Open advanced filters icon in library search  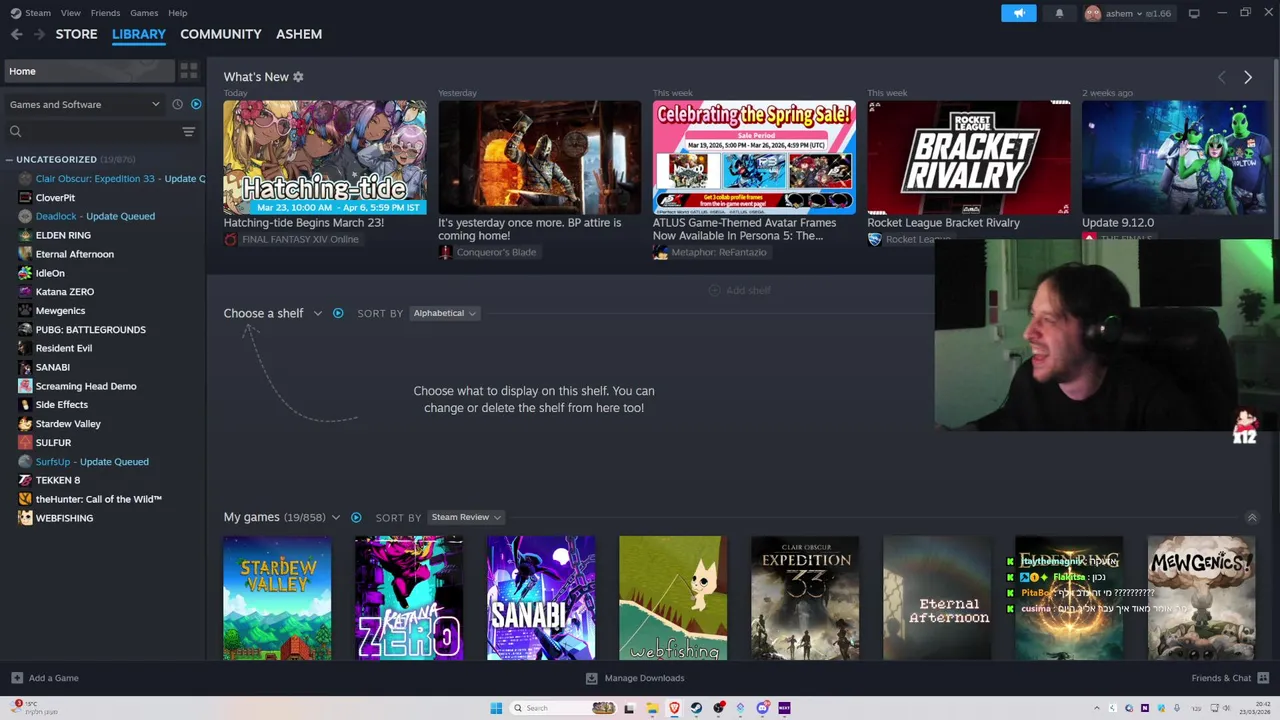(x=188, y=131)
